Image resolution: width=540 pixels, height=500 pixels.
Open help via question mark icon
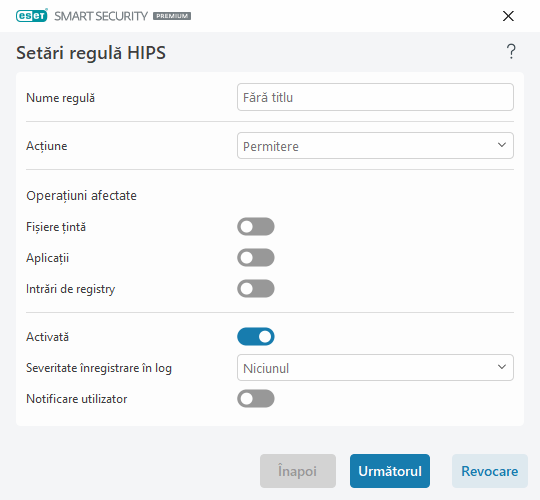(511, 52)
